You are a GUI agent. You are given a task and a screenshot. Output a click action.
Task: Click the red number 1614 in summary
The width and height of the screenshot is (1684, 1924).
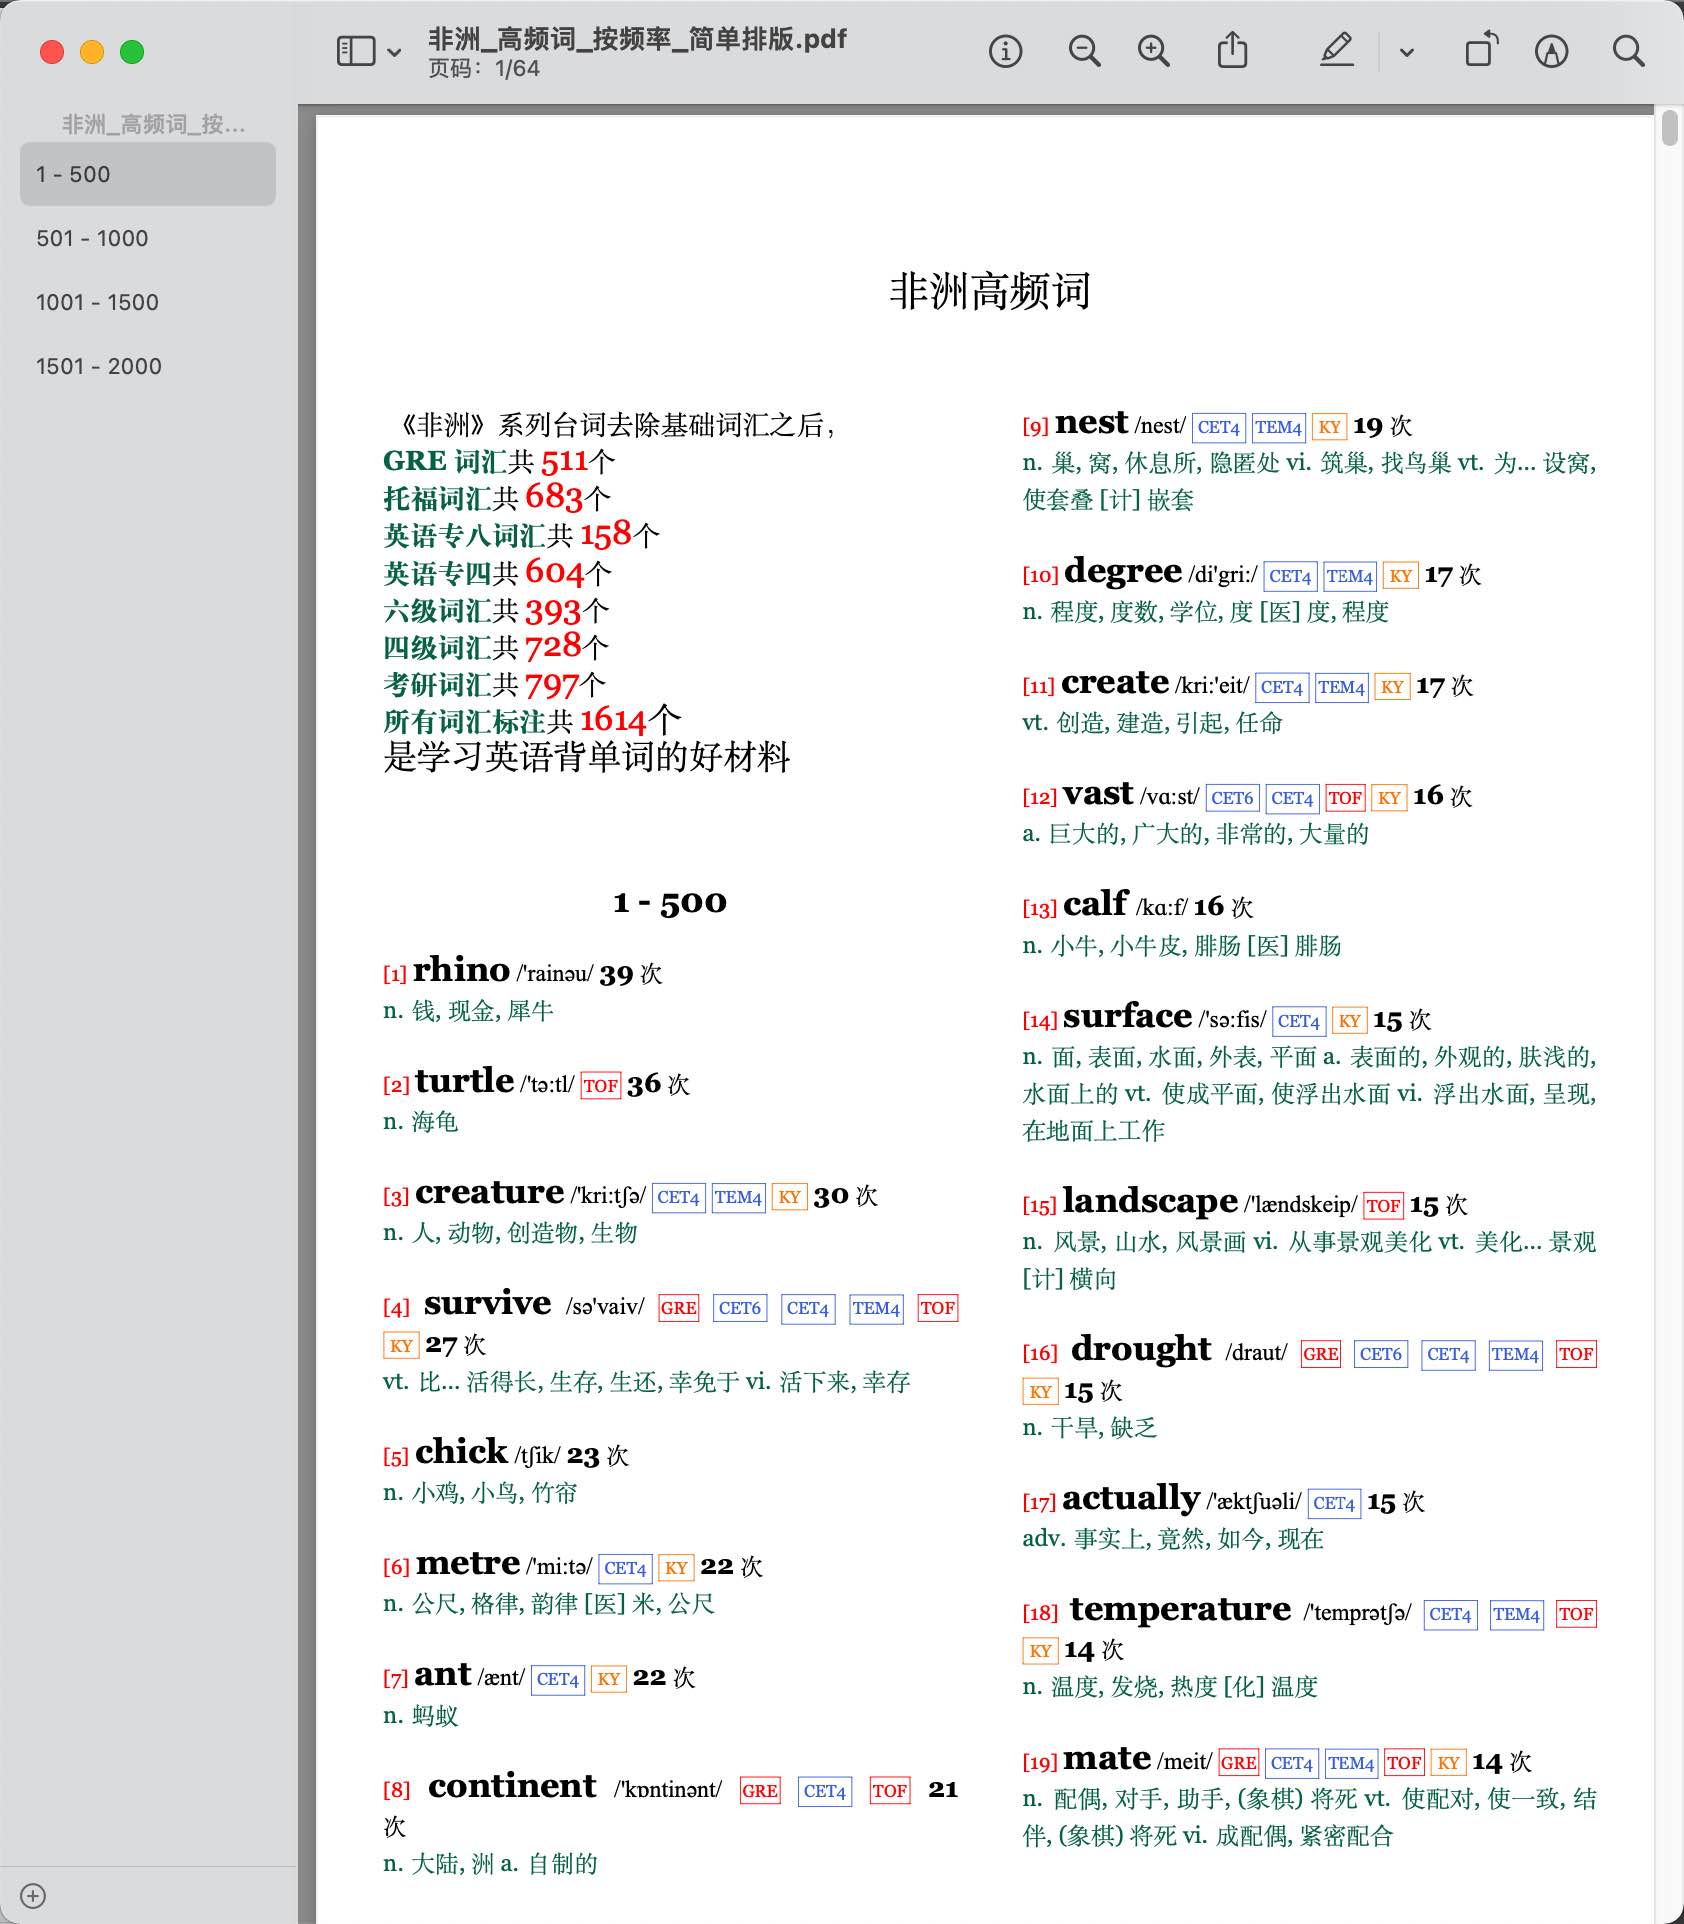click(x=613, y=720)
